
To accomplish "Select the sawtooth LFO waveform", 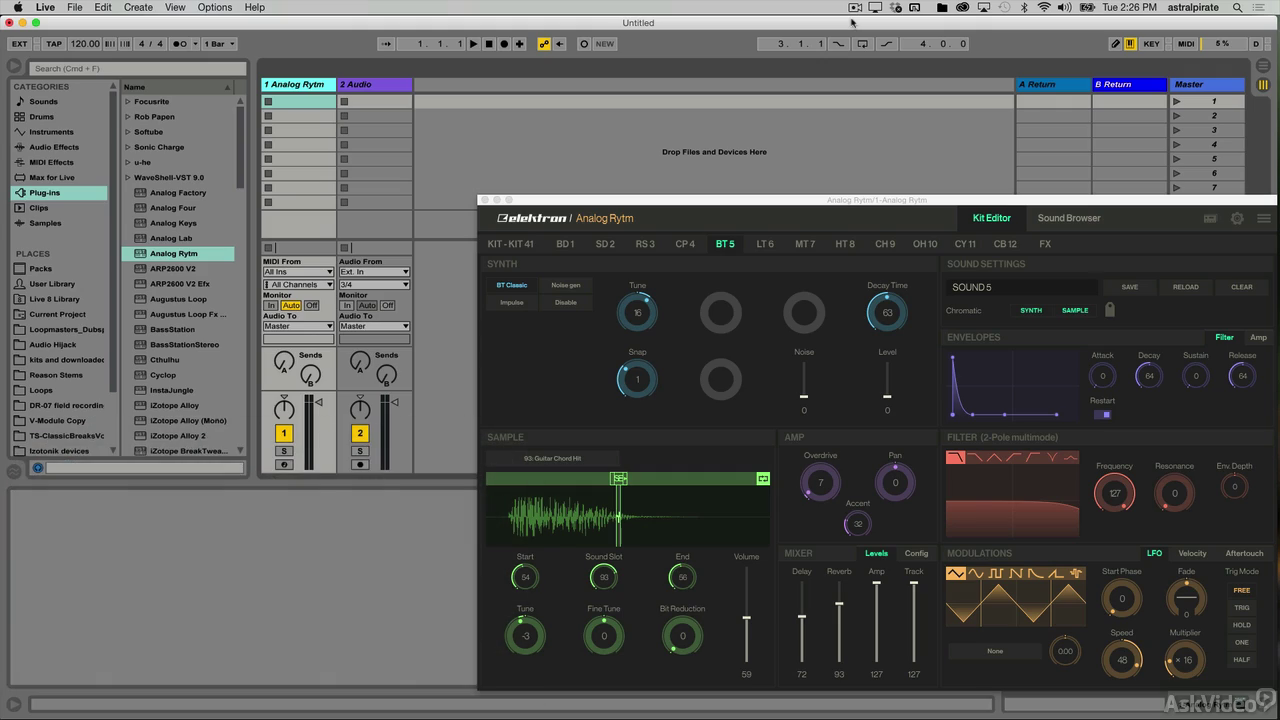I will pyautogui.click(x=1016, y=573).
